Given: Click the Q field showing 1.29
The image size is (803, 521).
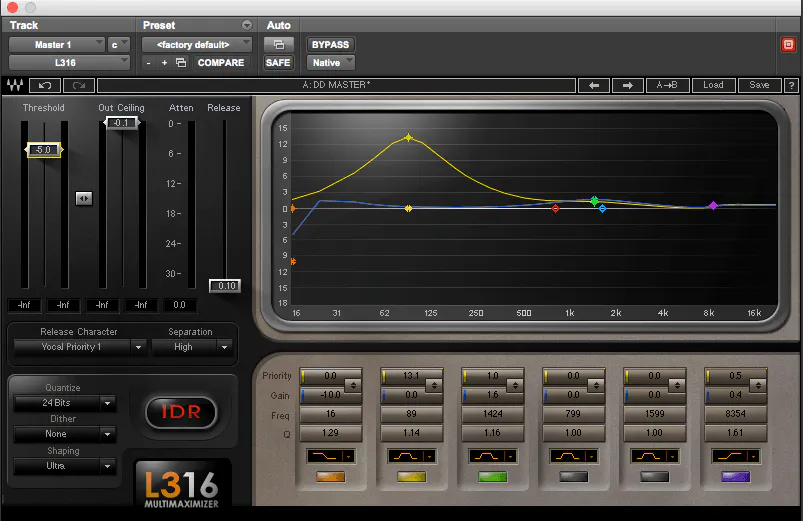Looking at the screenshot, I should click(331, 433).
